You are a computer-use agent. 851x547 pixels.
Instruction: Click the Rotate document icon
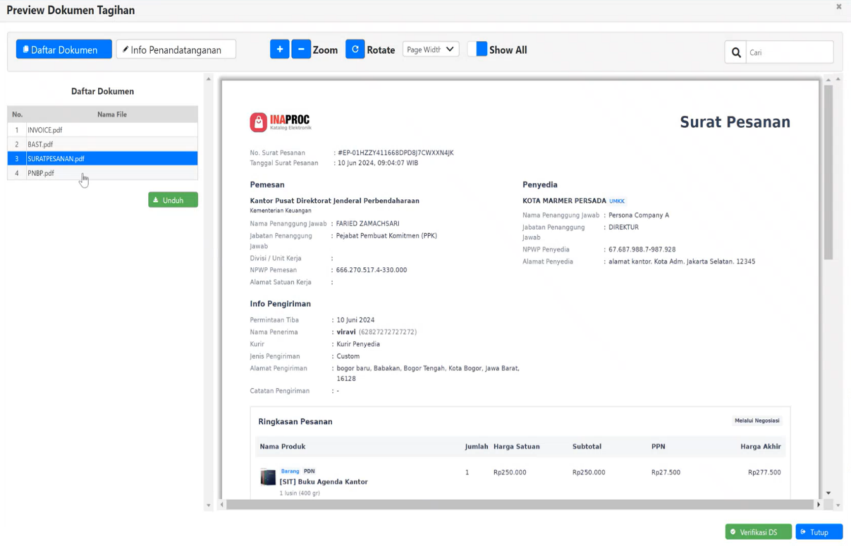[x=355, y=49]
